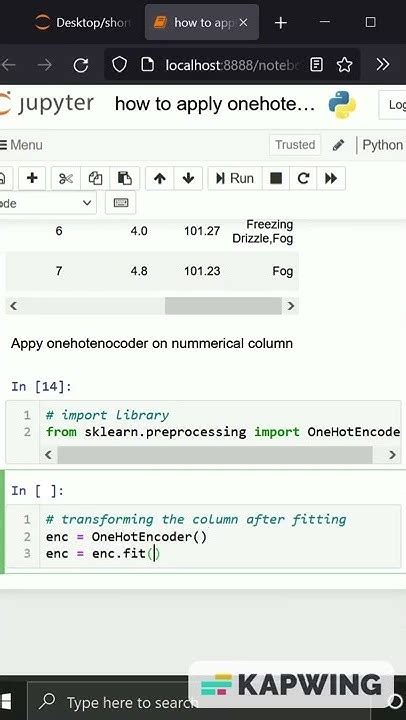This screenshot has height=720, width=406.
Task: Select the 'Freezing Drizzle,Fog' table cell
Action: (x=263, y=231)
